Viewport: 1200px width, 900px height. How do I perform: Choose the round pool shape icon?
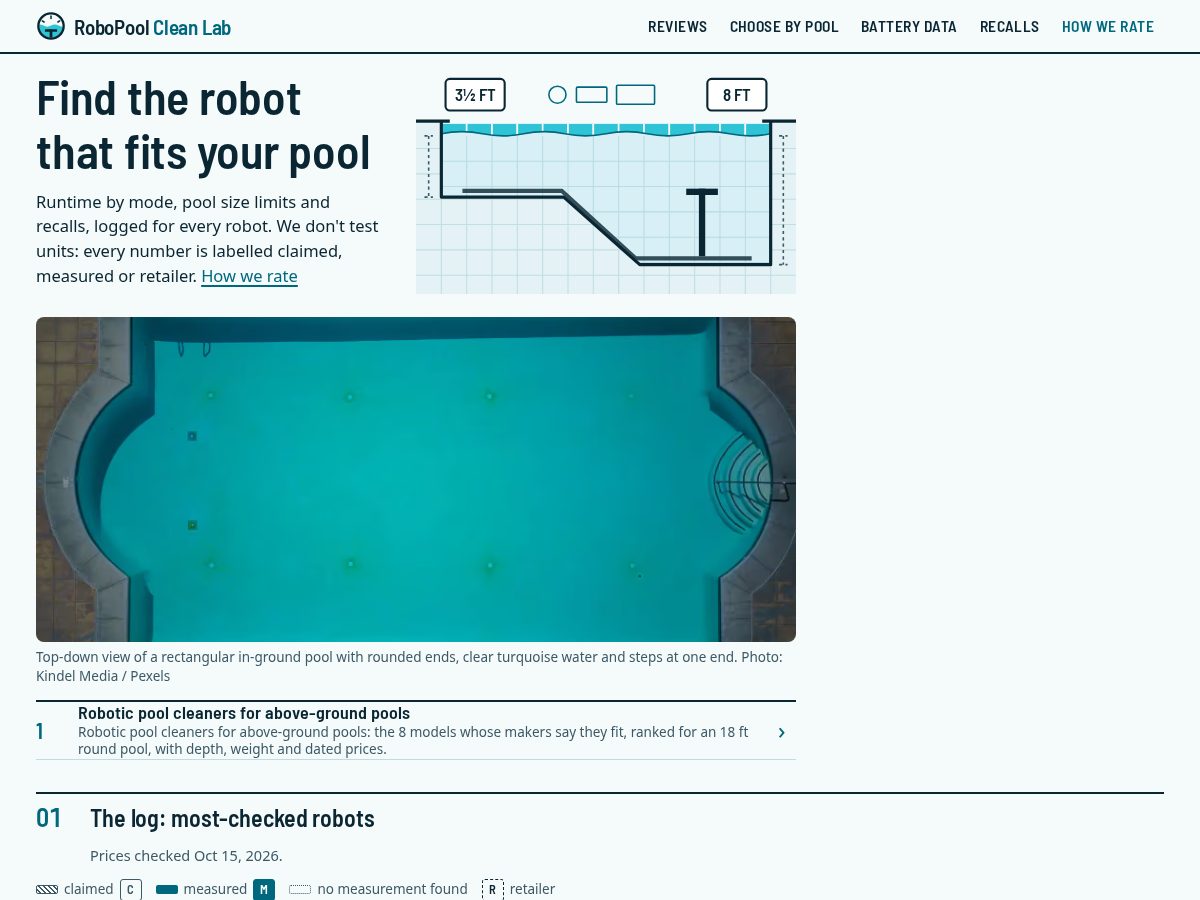point(558,95)
